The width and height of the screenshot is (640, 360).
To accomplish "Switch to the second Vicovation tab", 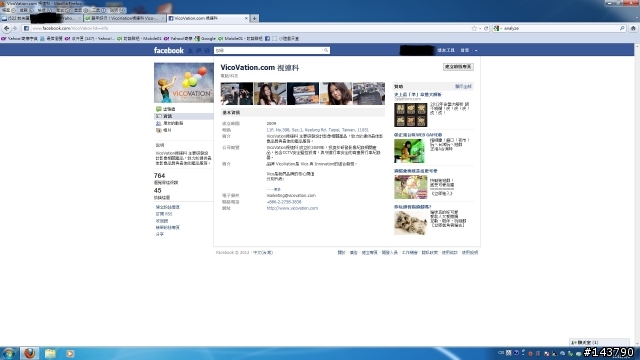I will pyautogui.click(x=124, y=18).
